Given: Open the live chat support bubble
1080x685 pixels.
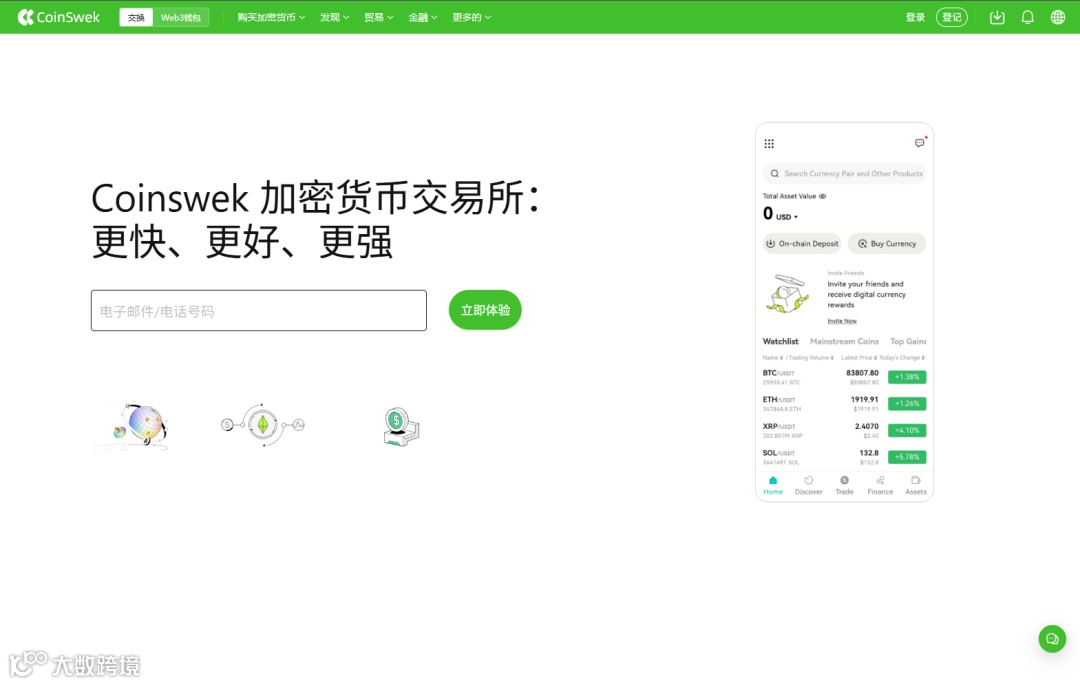Looking at the screenshot, I should (1052, 639).
